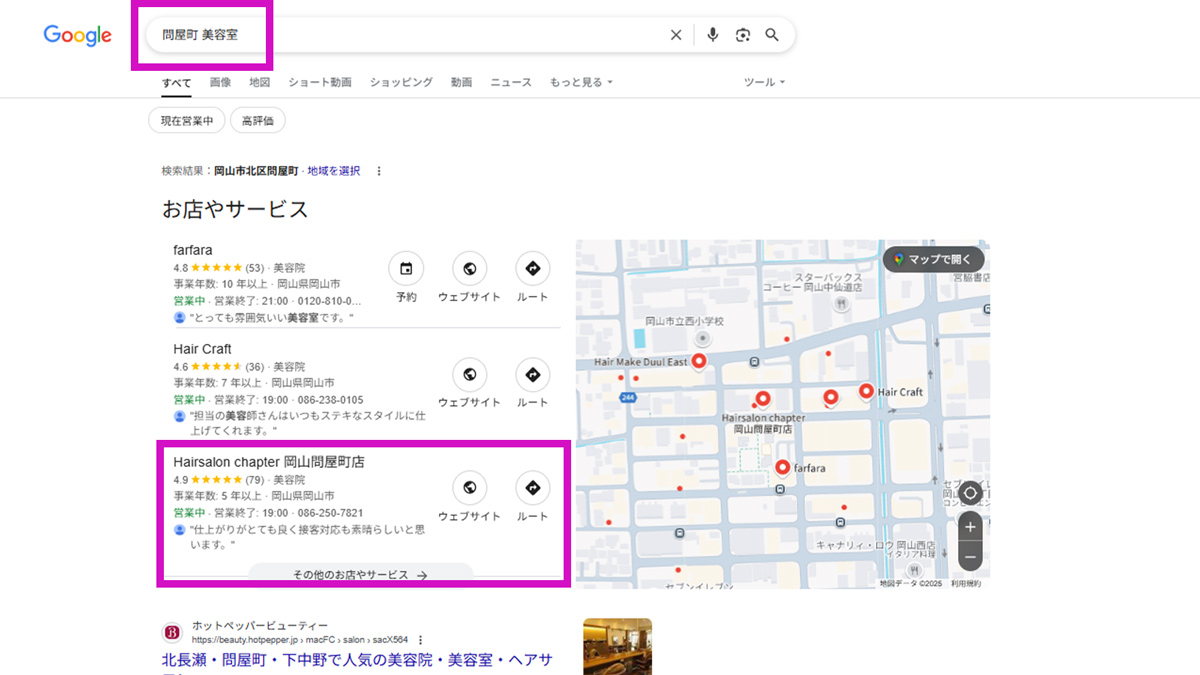This screenshot has width=1200, height=675.
Task: Expand もっと見る dropdown
Action: pyautogui.click(x=581, y=82)
